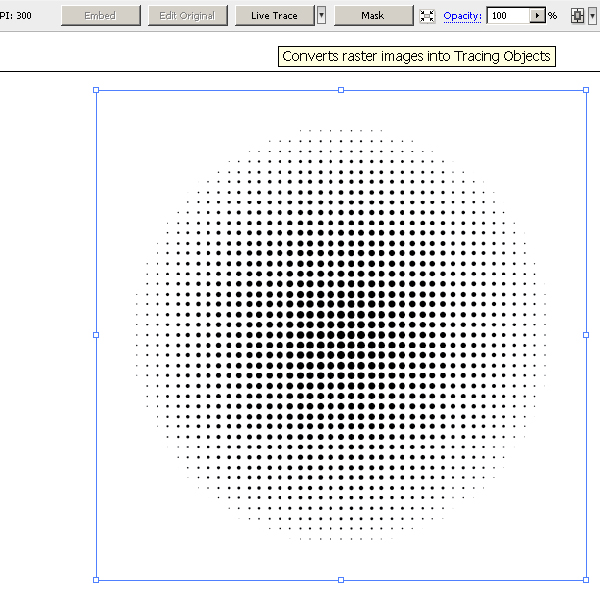This screenshot has height=600, width=600.
Task: Select the bottom-left bounding box handle
Action: point(96,580)
